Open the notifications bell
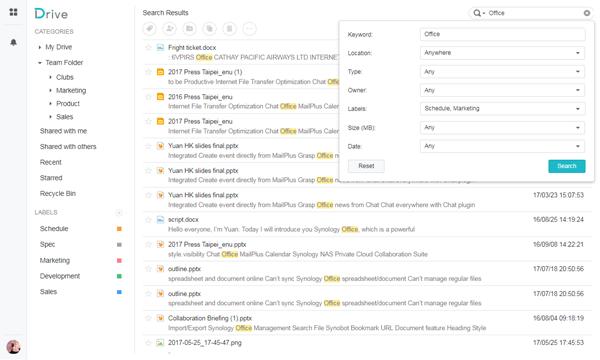This screenshot has width=600, height=360. [13, 42]
